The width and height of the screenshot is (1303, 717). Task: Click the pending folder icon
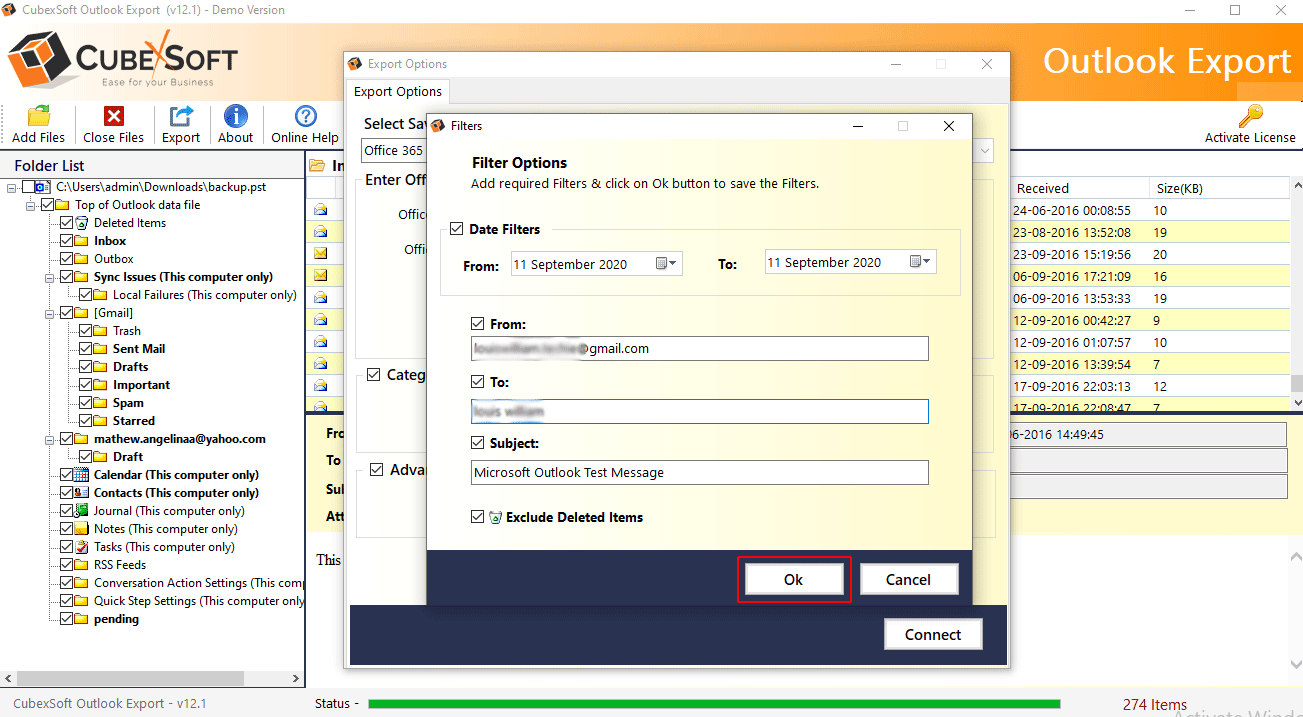(82, 619)
